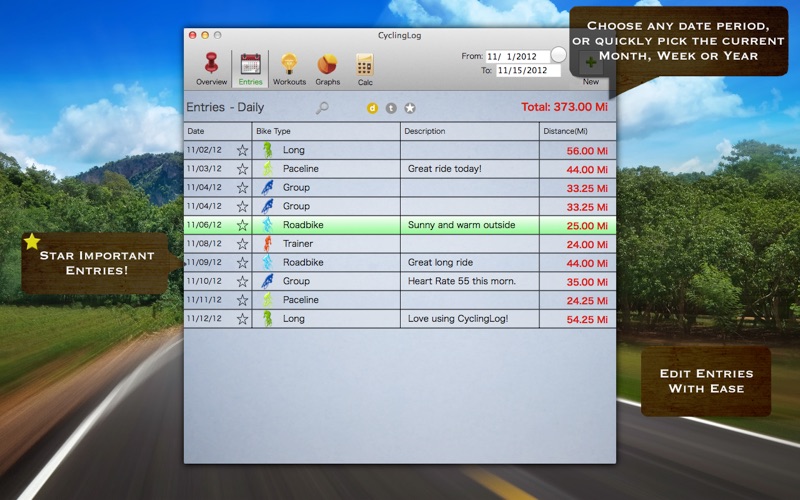The width and height of the screenshot is (800, 500).
Task: Click the light green cyclist icon on 11/03/12 row
Action: [267, 169]
